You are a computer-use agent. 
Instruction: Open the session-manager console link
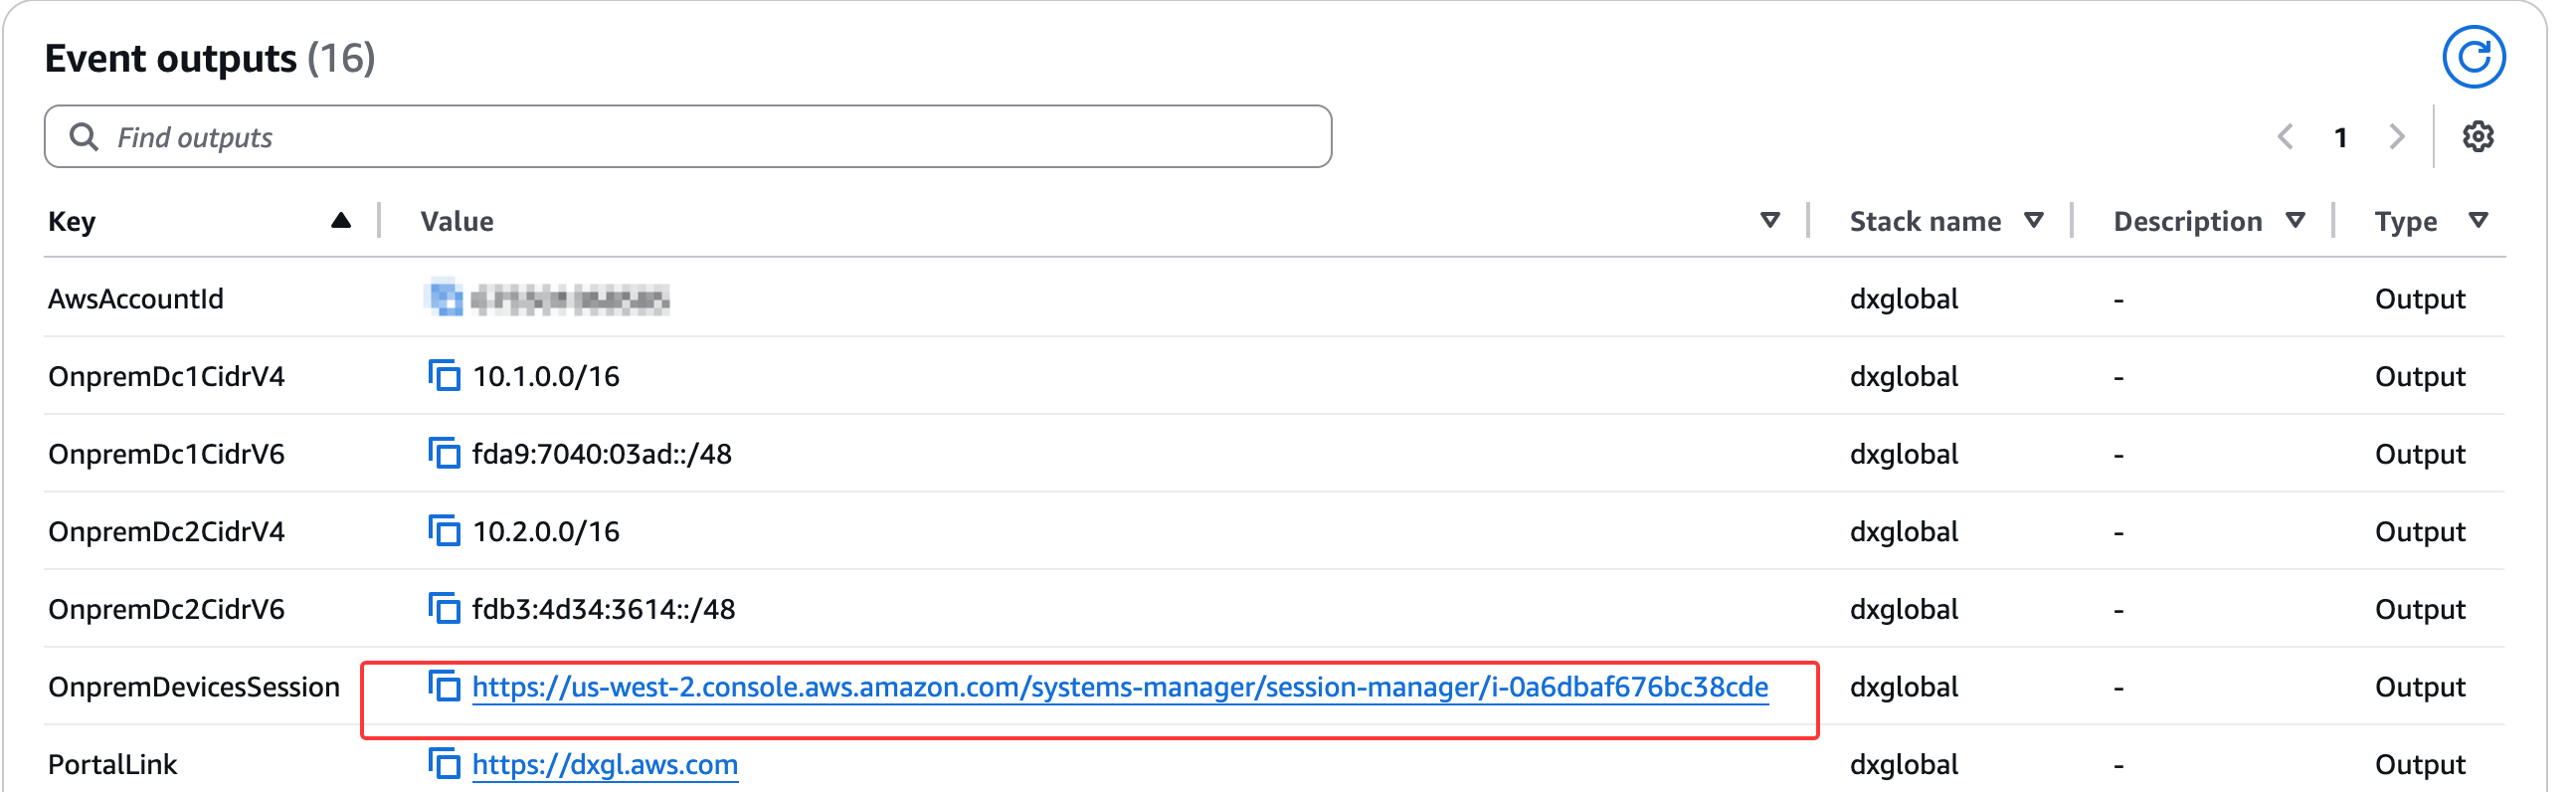(1119, 687)
